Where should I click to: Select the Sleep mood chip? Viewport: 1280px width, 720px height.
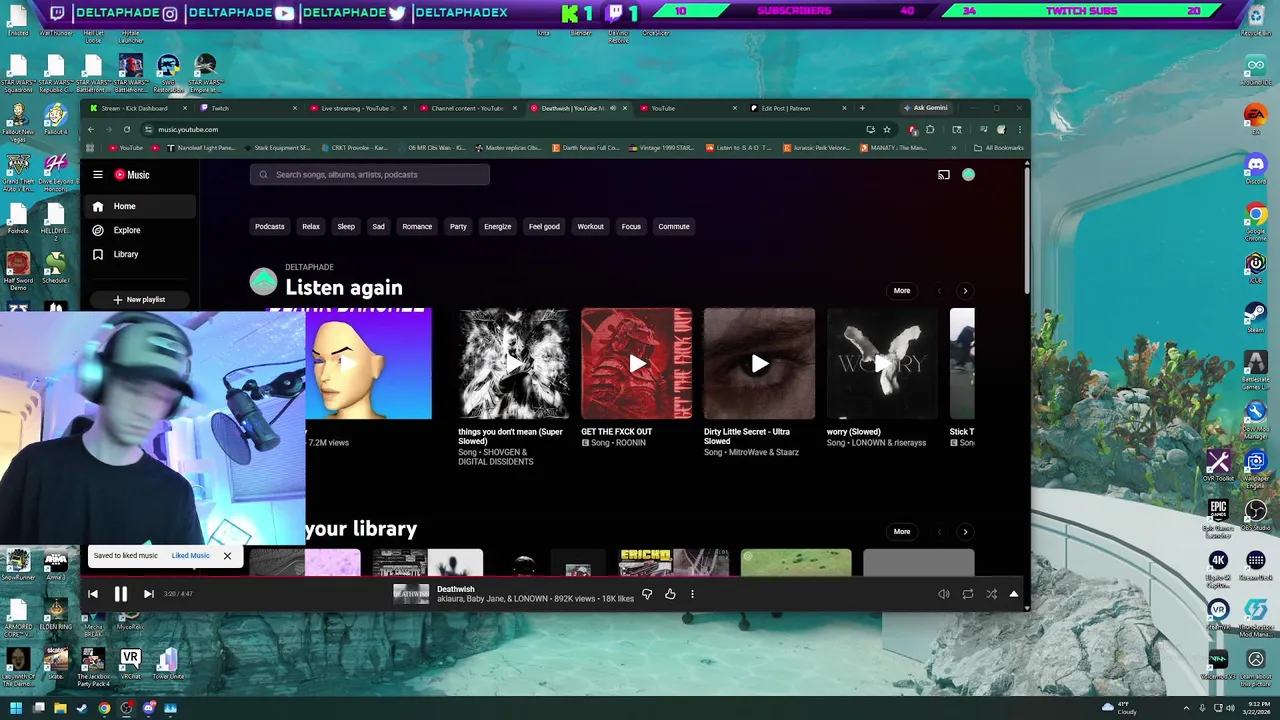[x=346, y=226]
